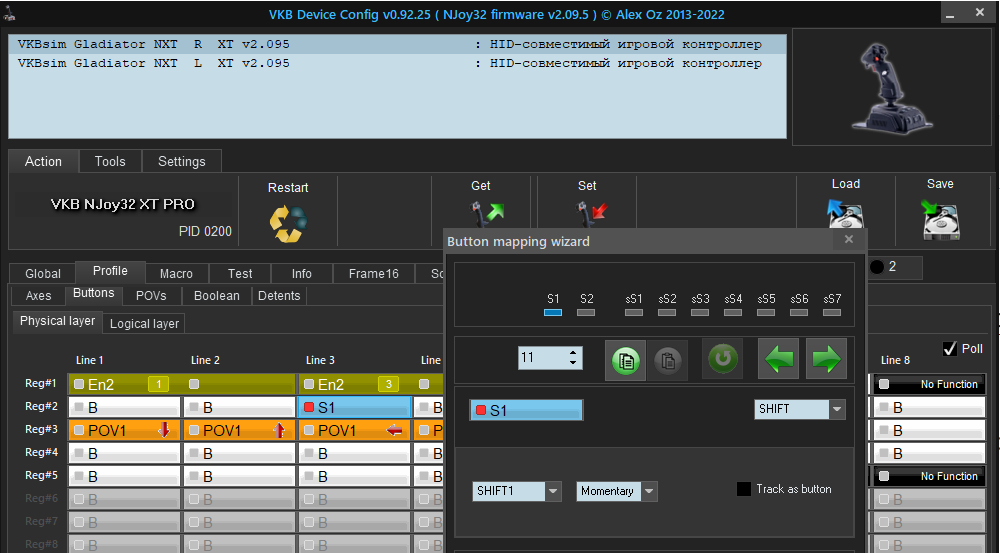Toggle S1 indicator in wizard top row
Screen dimensions: 1000x553
(553, 313)
